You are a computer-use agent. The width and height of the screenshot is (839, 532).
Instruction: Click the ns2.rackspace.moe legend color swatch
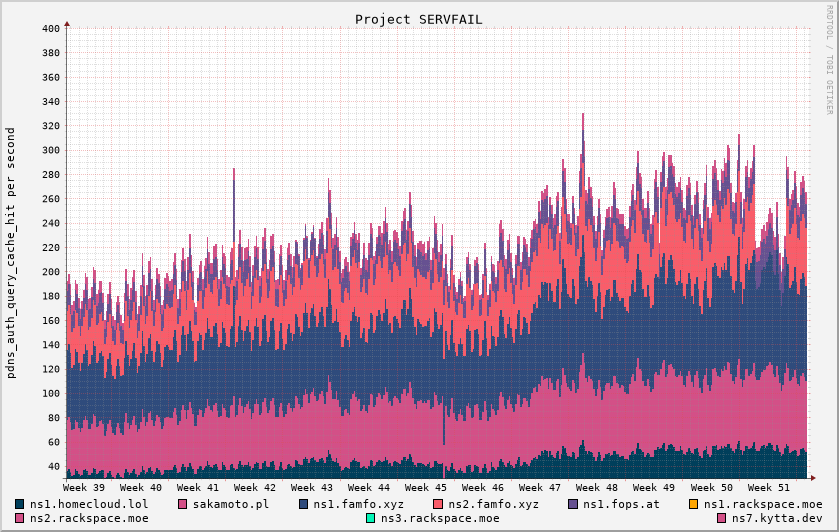coord(20,518)
